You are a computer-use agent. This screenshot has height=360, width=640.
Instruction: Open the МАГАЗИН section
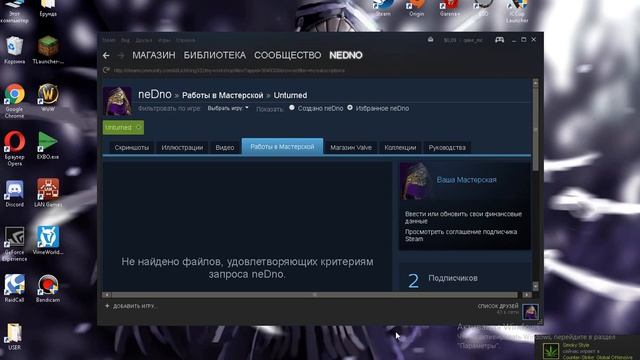(153, 55)
